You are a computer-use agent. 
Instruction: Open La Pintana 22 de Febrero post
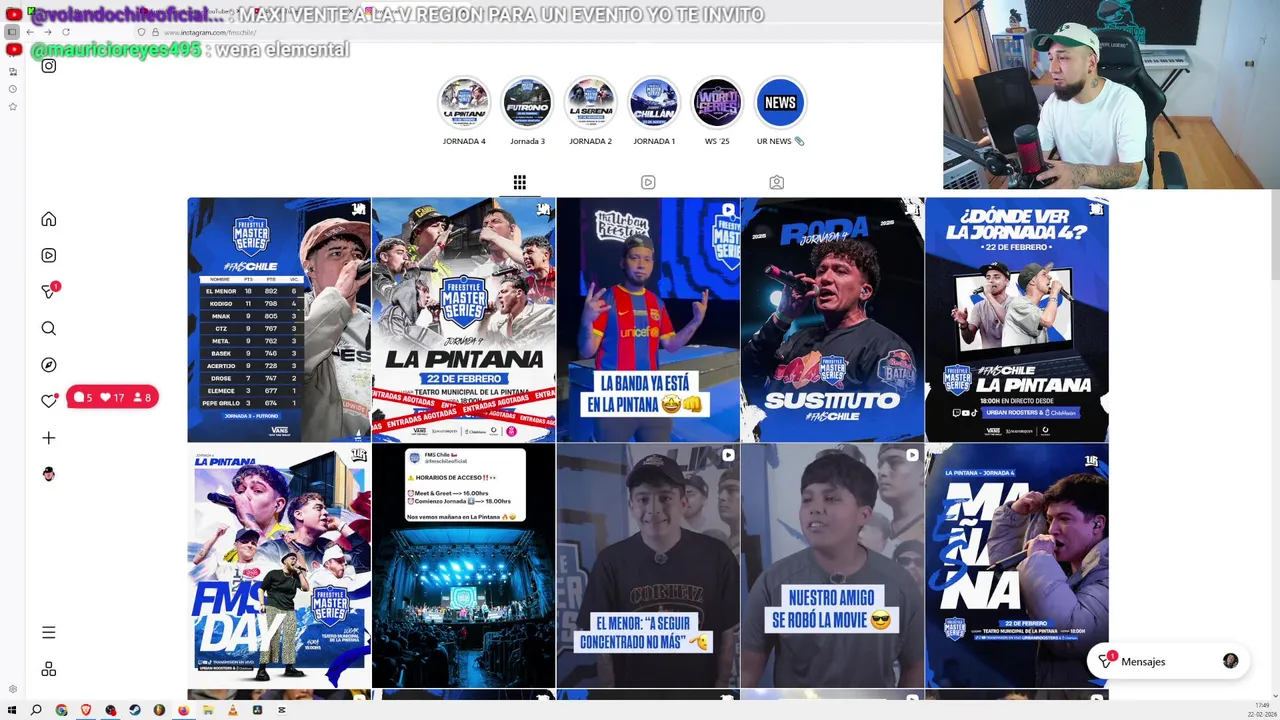click(x=464, y=320)
